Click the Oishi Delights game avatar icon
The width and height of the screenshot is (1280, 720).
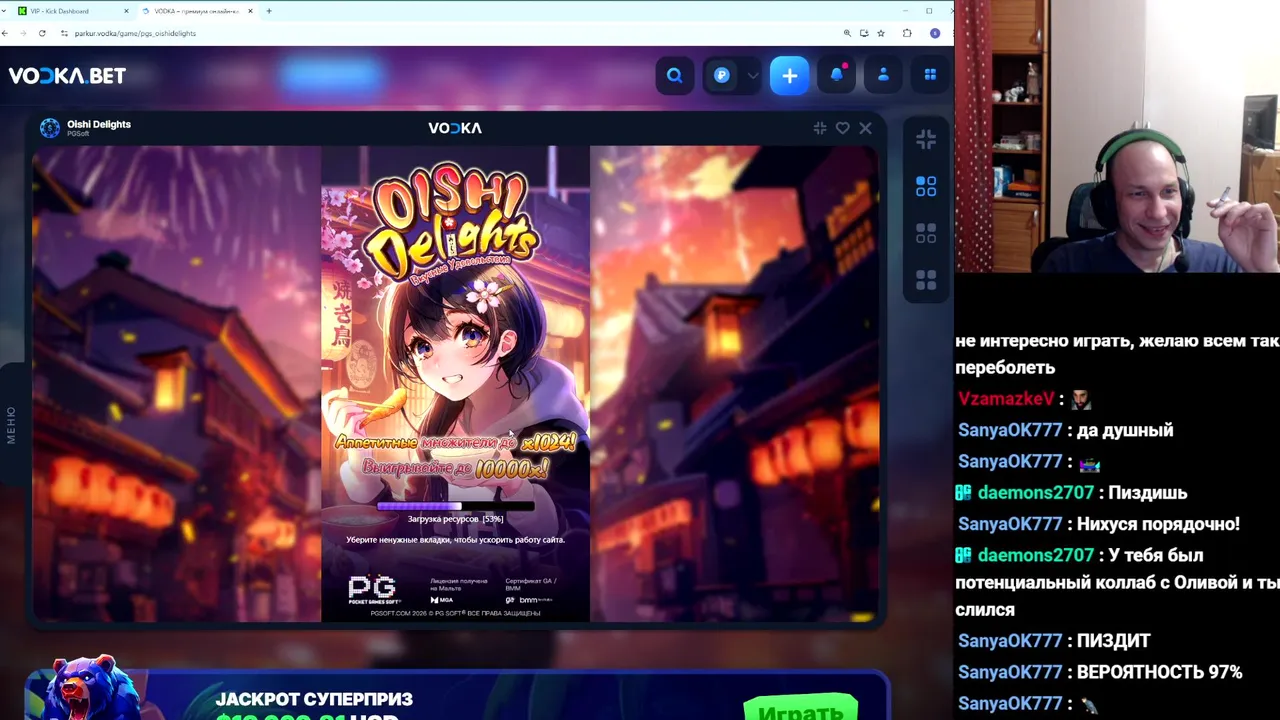point(50,128)
